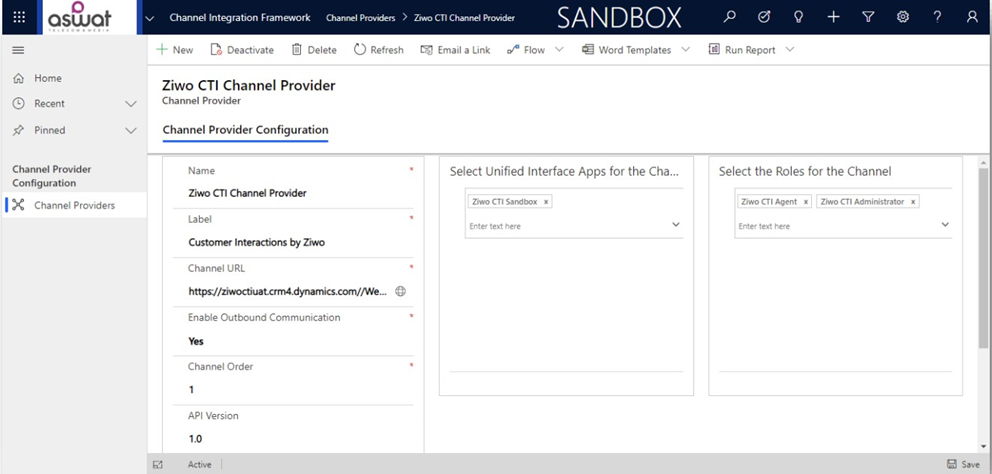Open the assistant lightbulb icon
Image resolution: width=992 pixels, height=474 pixels.
798,17
